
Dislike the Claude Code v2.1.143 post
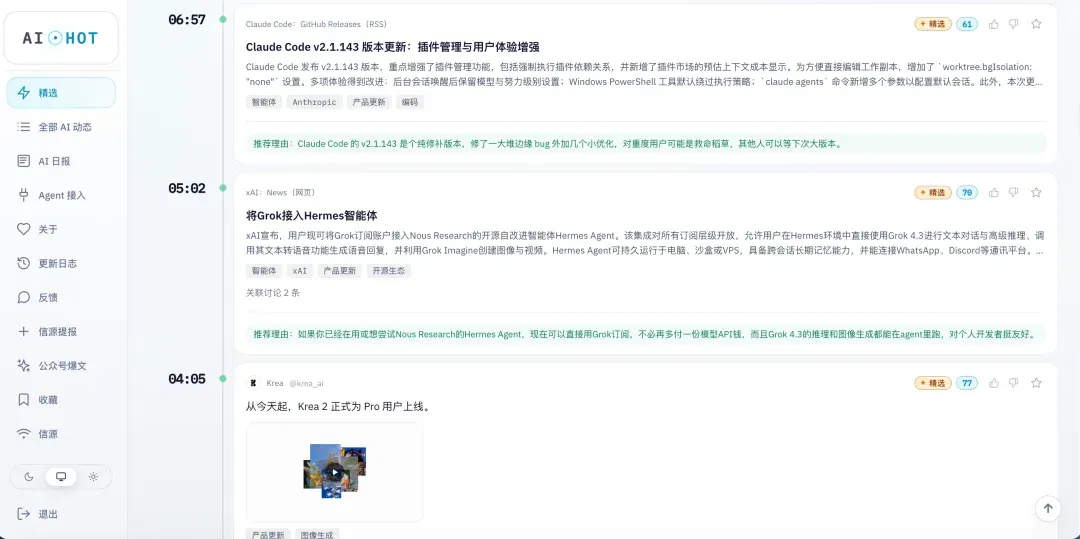click(x=1013, y=24)
